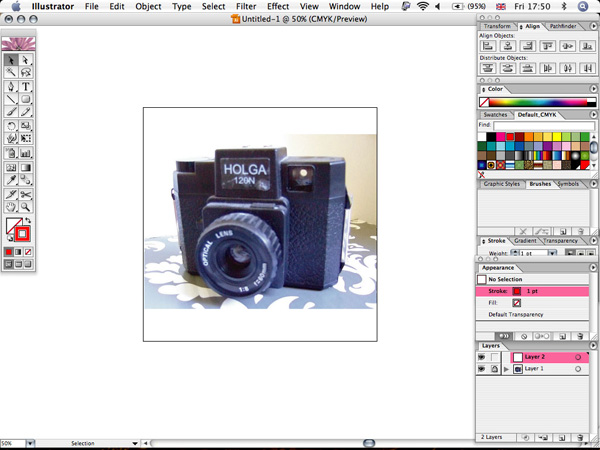Image resolution: width=600 pixels, height=450 pixels.
Task: Select the Type tool
Action: pos(26,86)
